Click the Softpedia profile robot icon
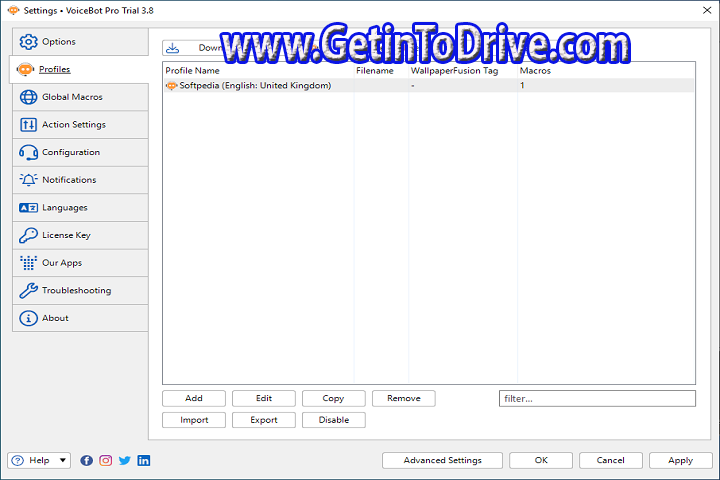This screenshot has height=480, width=720. click(171, 85)
